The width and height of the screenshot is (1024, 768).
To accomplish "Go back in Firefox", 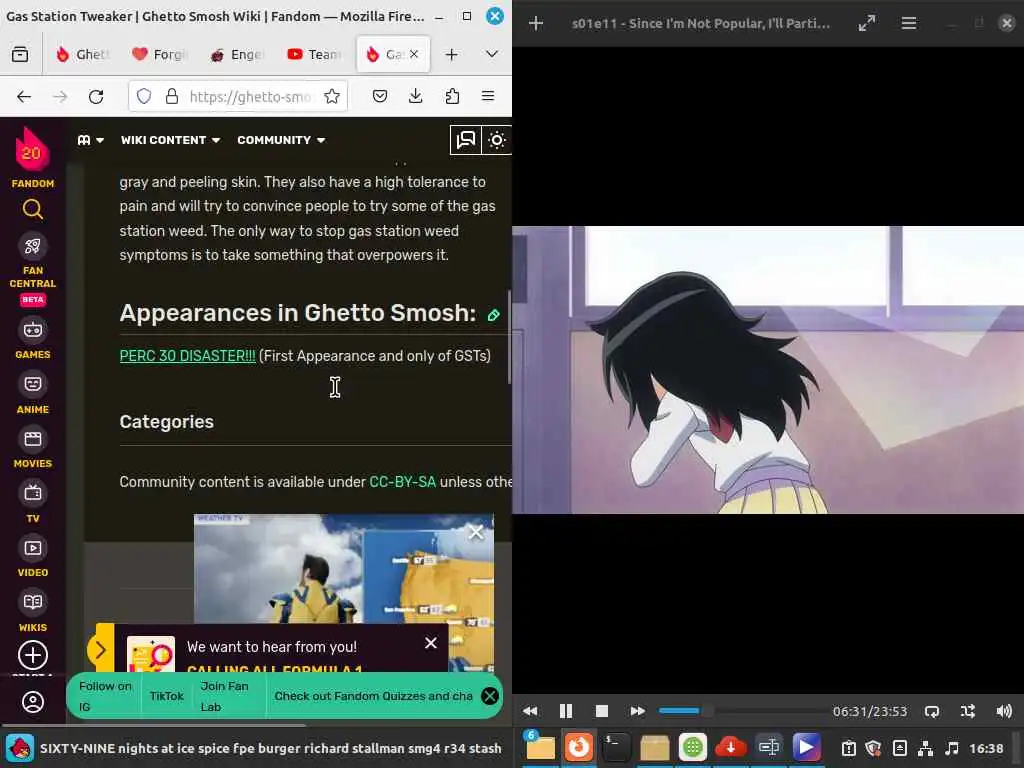I will (x=24, y=97).
